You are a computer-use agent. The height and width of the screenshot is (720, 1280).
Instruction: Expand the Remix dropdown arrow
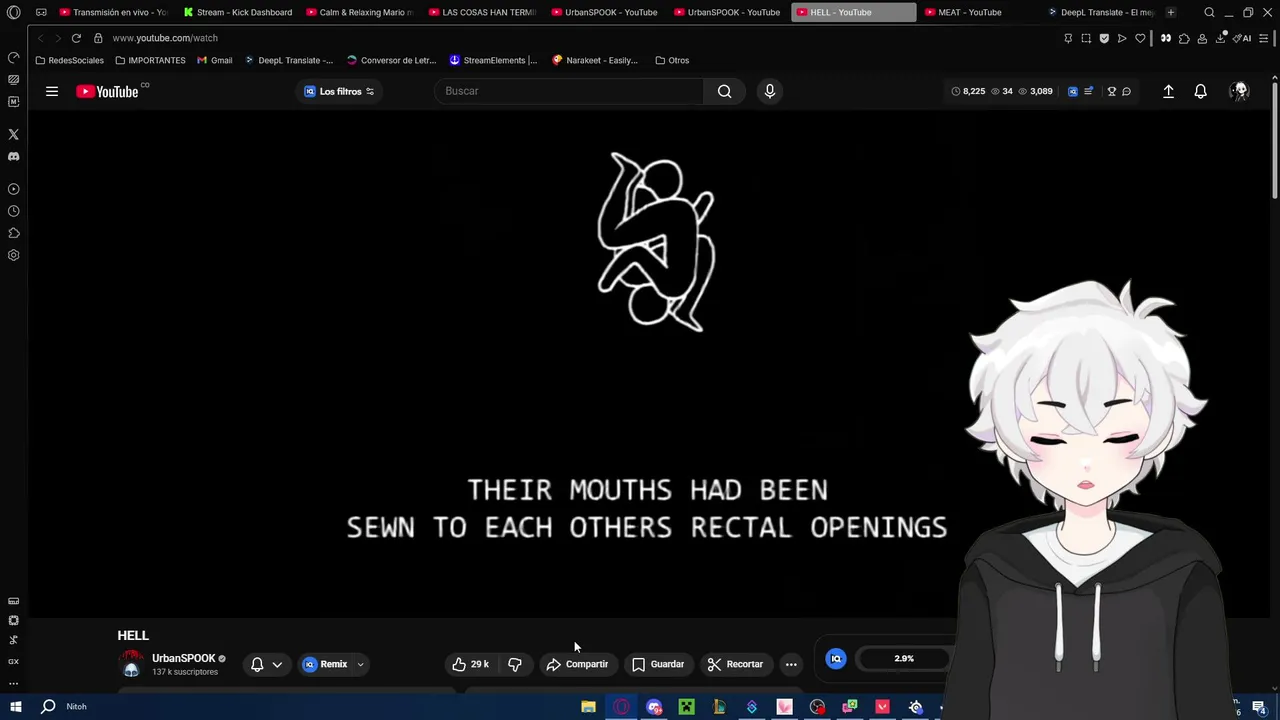[360, 664]
